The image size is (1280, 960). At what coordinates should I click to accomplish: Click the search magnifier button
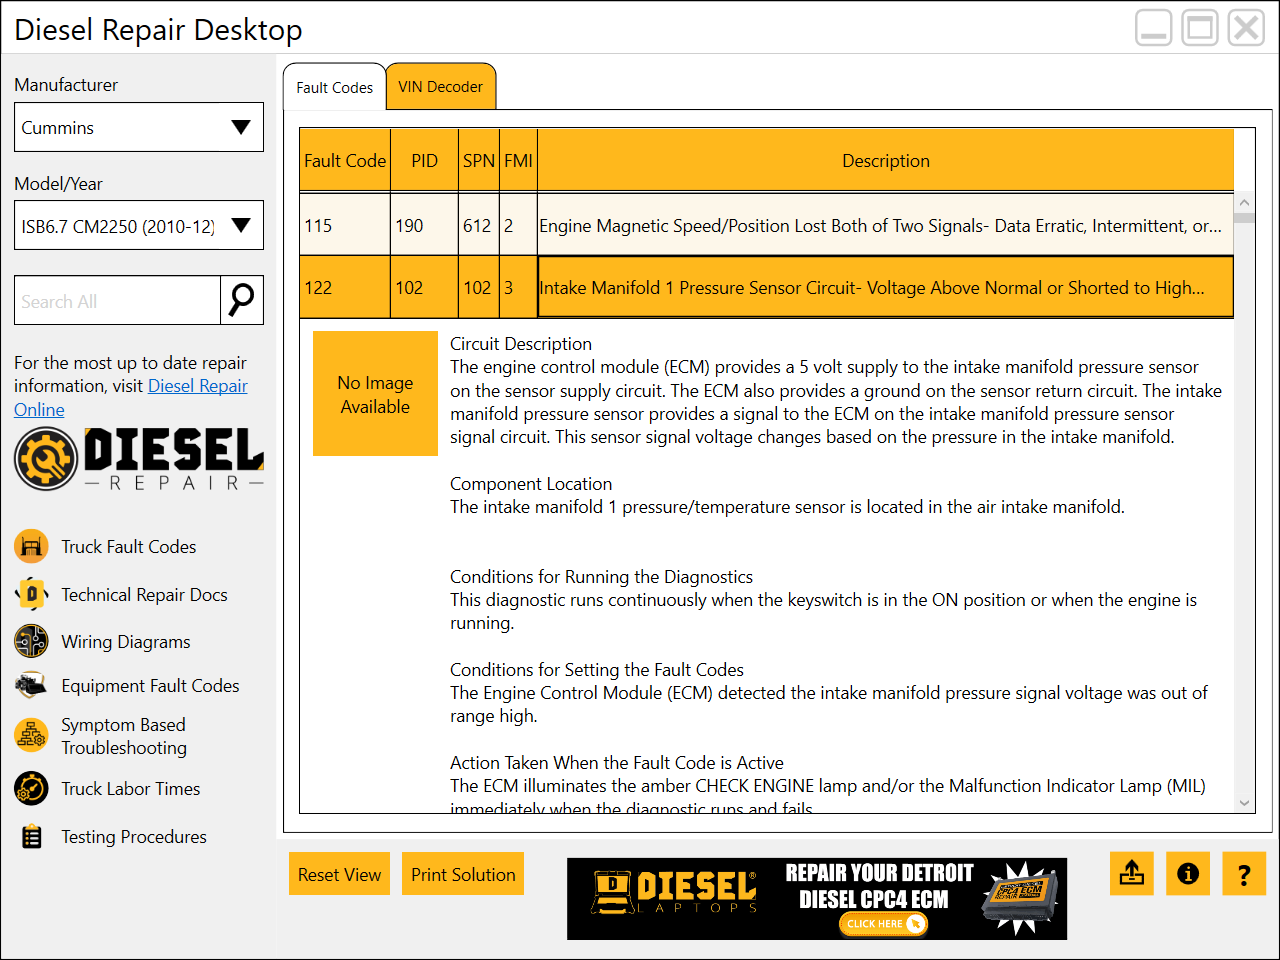(242, 300)
